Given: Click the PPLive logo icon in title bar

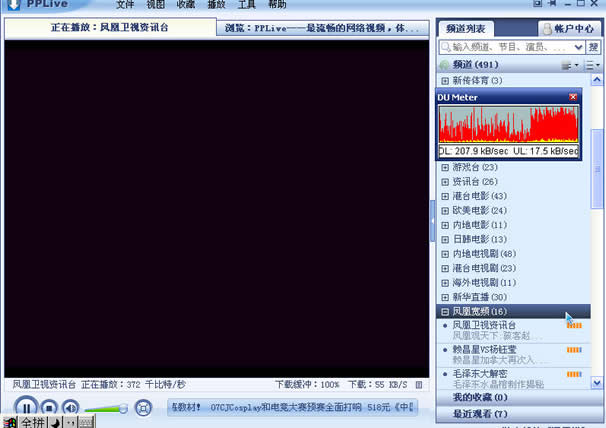Looking at the screenshot, I should pos(14,5).
